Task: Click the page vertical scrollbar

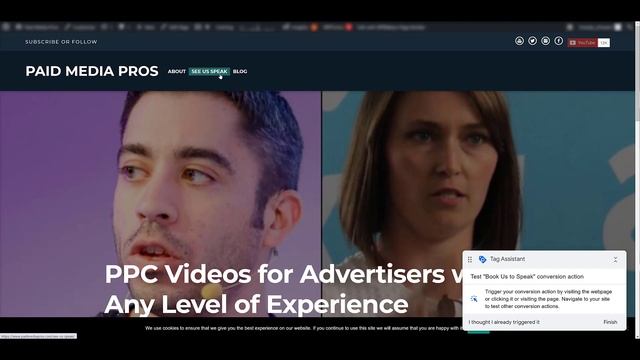Action: (637, 180)
